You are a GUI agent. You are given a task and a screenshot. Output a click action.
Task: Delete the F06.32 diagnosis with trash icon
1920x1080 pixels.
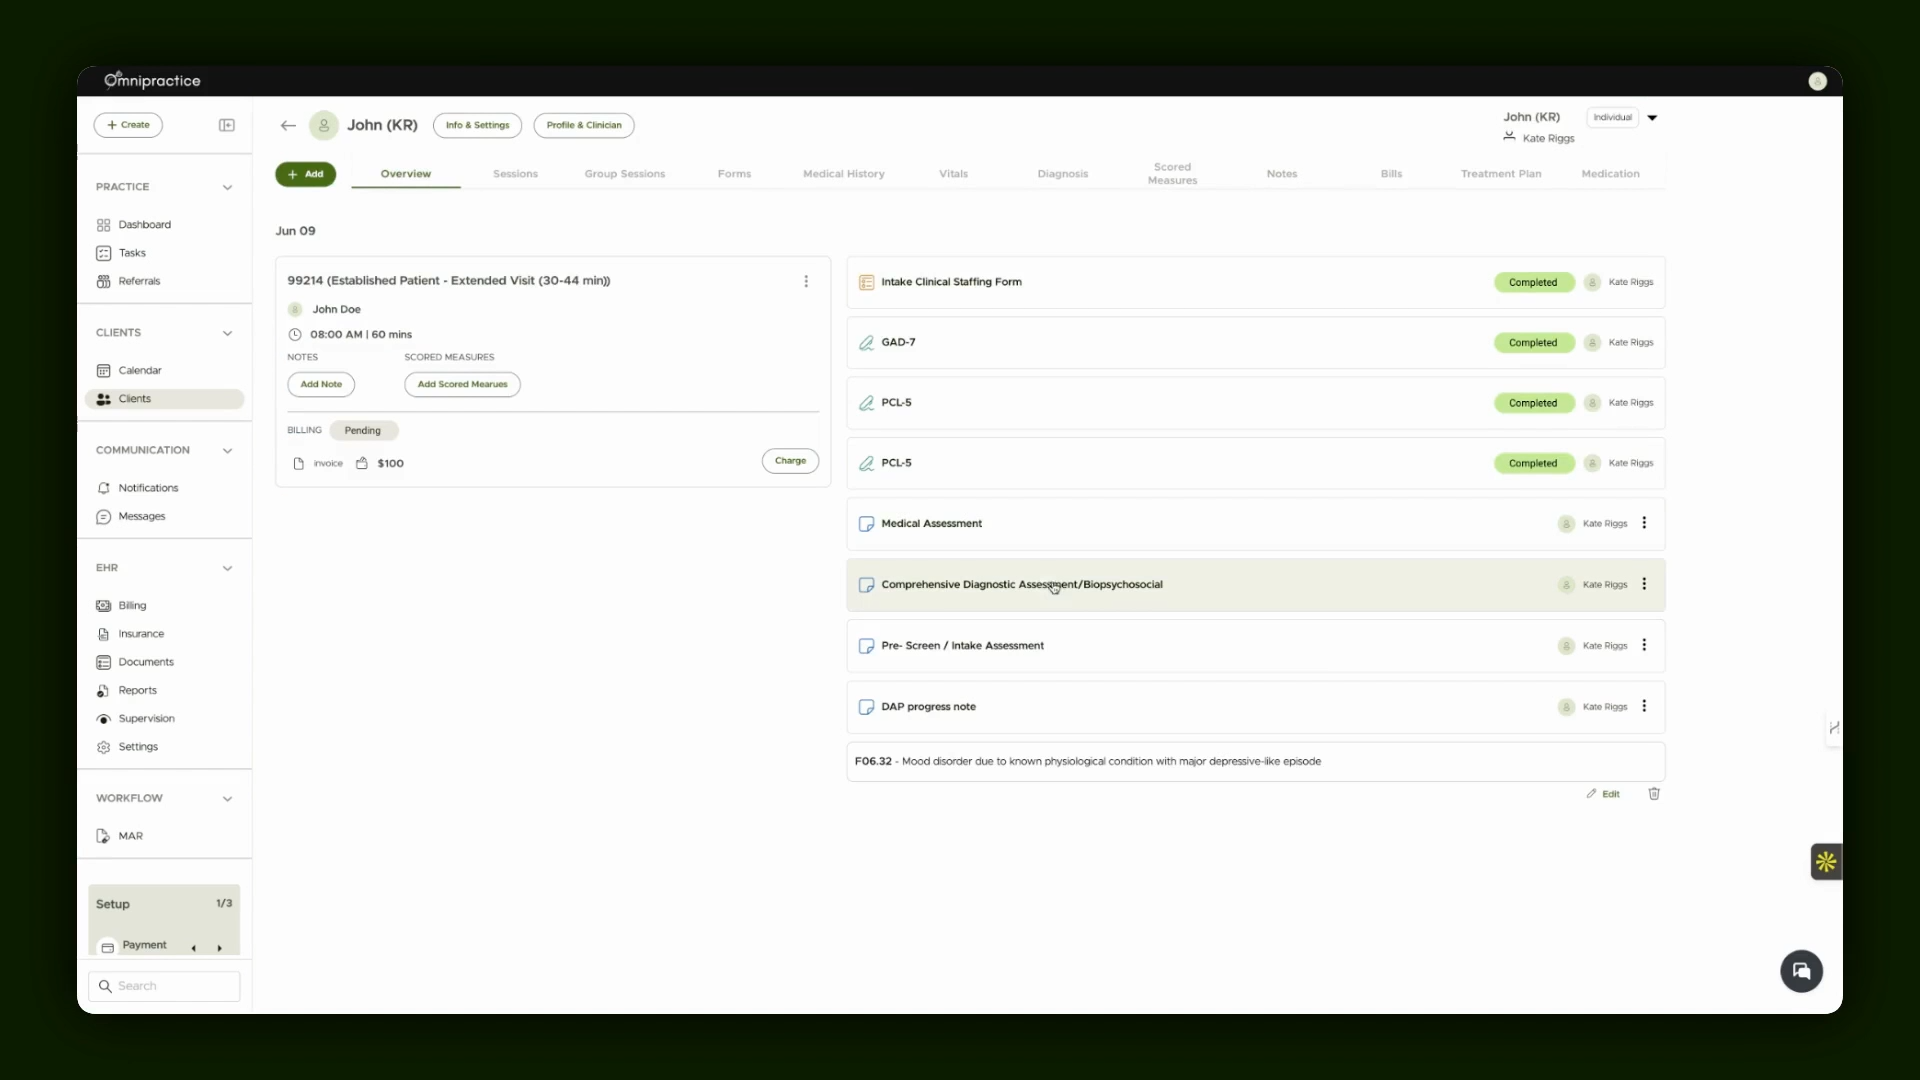pos(1654,794)
